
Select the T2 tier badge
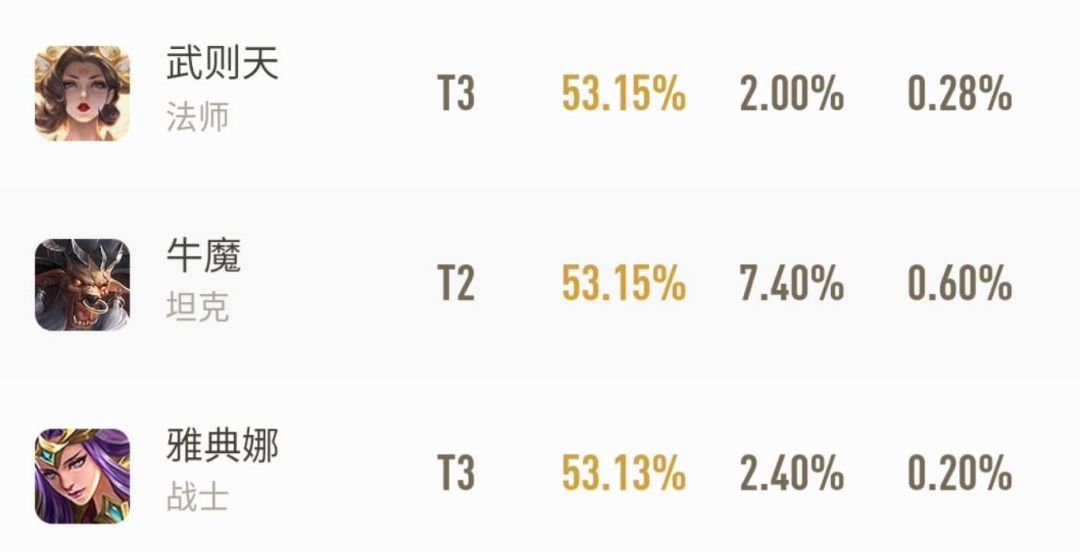tap(456, 285)
